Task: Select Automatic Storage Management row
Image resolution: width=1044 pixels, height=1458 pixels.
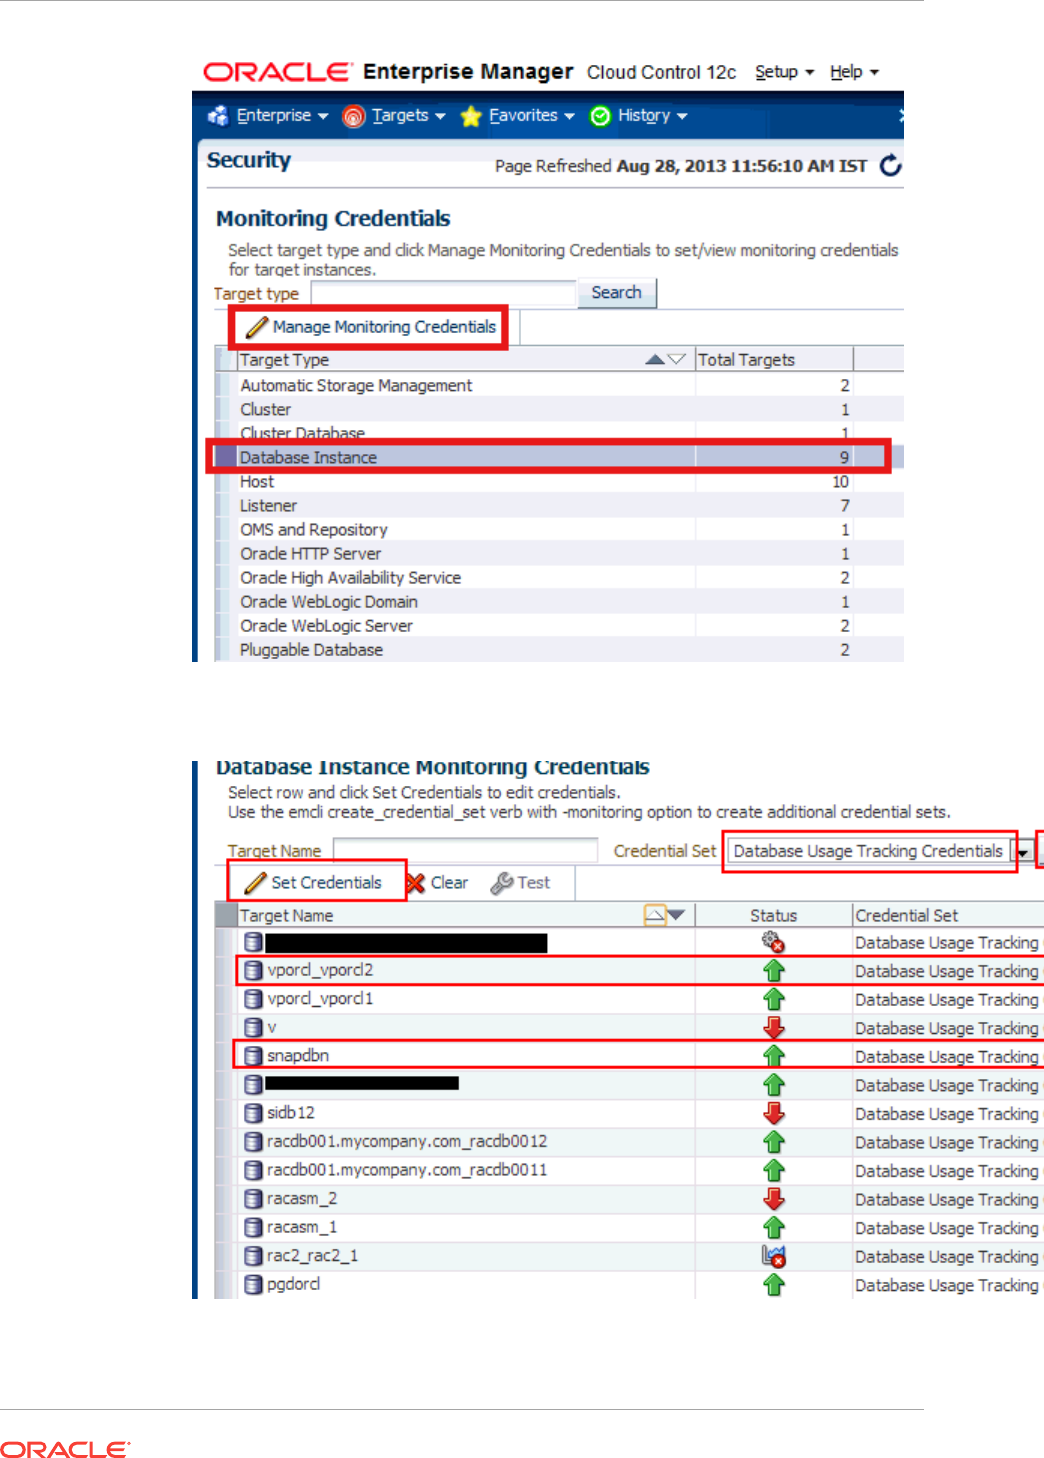Action: click(559, 385)
